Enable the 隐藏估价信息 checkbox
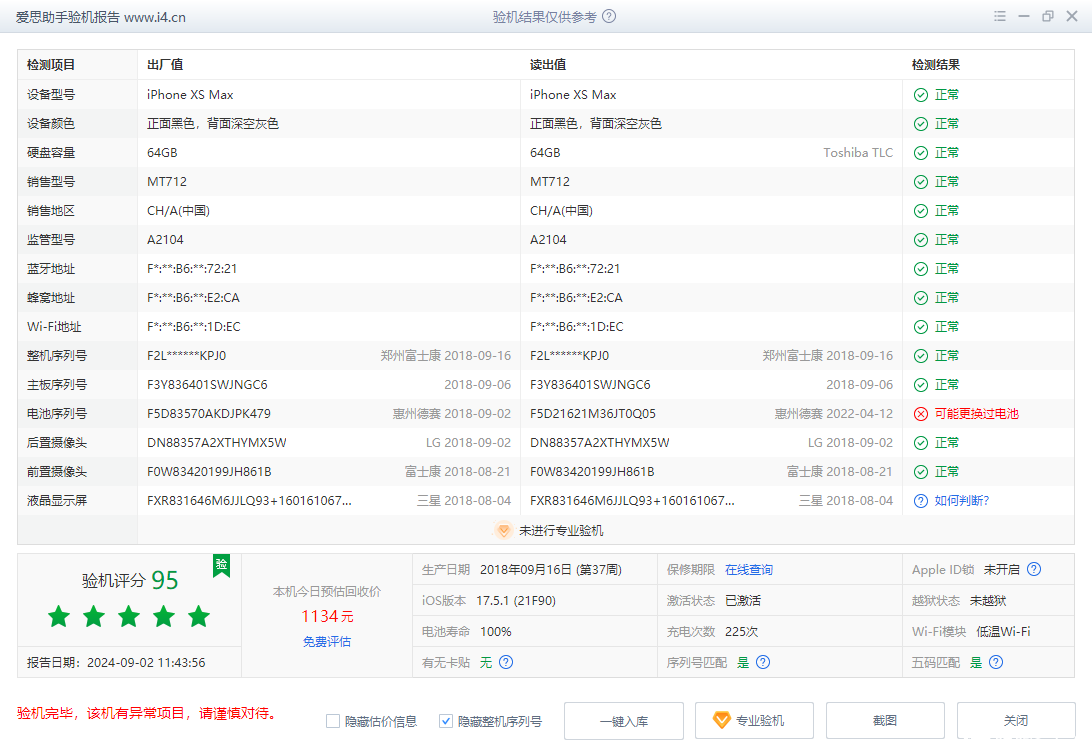This screenshot has height=756, width=1092. [333, 721]
